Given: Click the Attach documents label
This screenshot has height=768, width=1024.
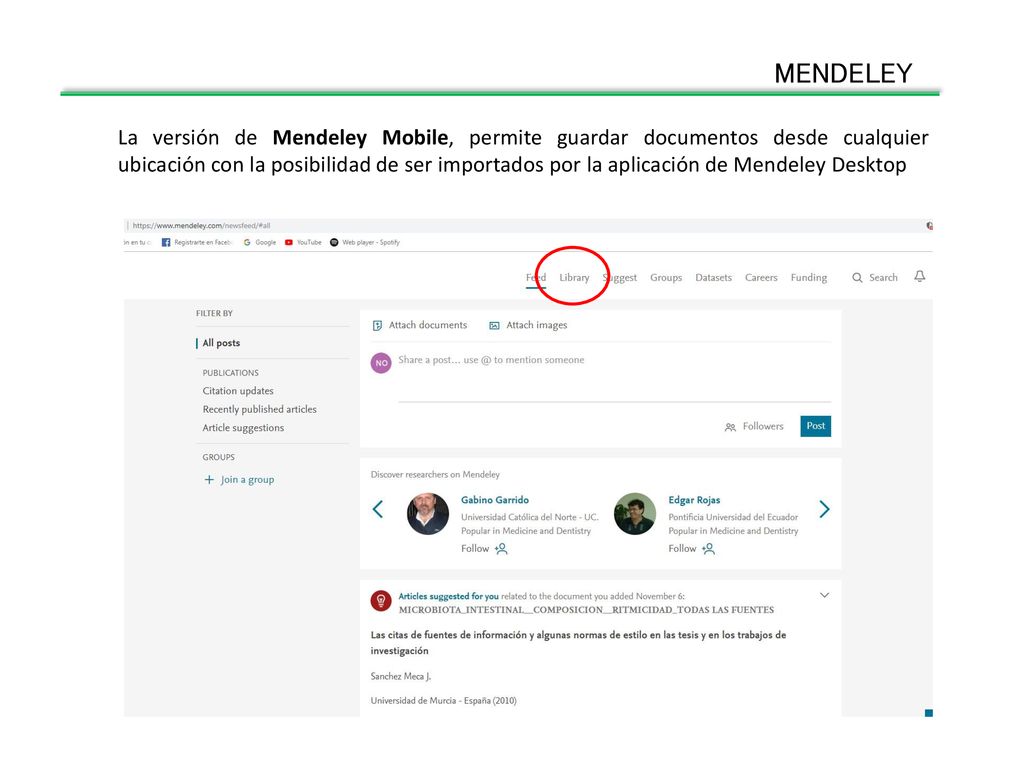Looking at the screenshot, I should click(428, 325).
